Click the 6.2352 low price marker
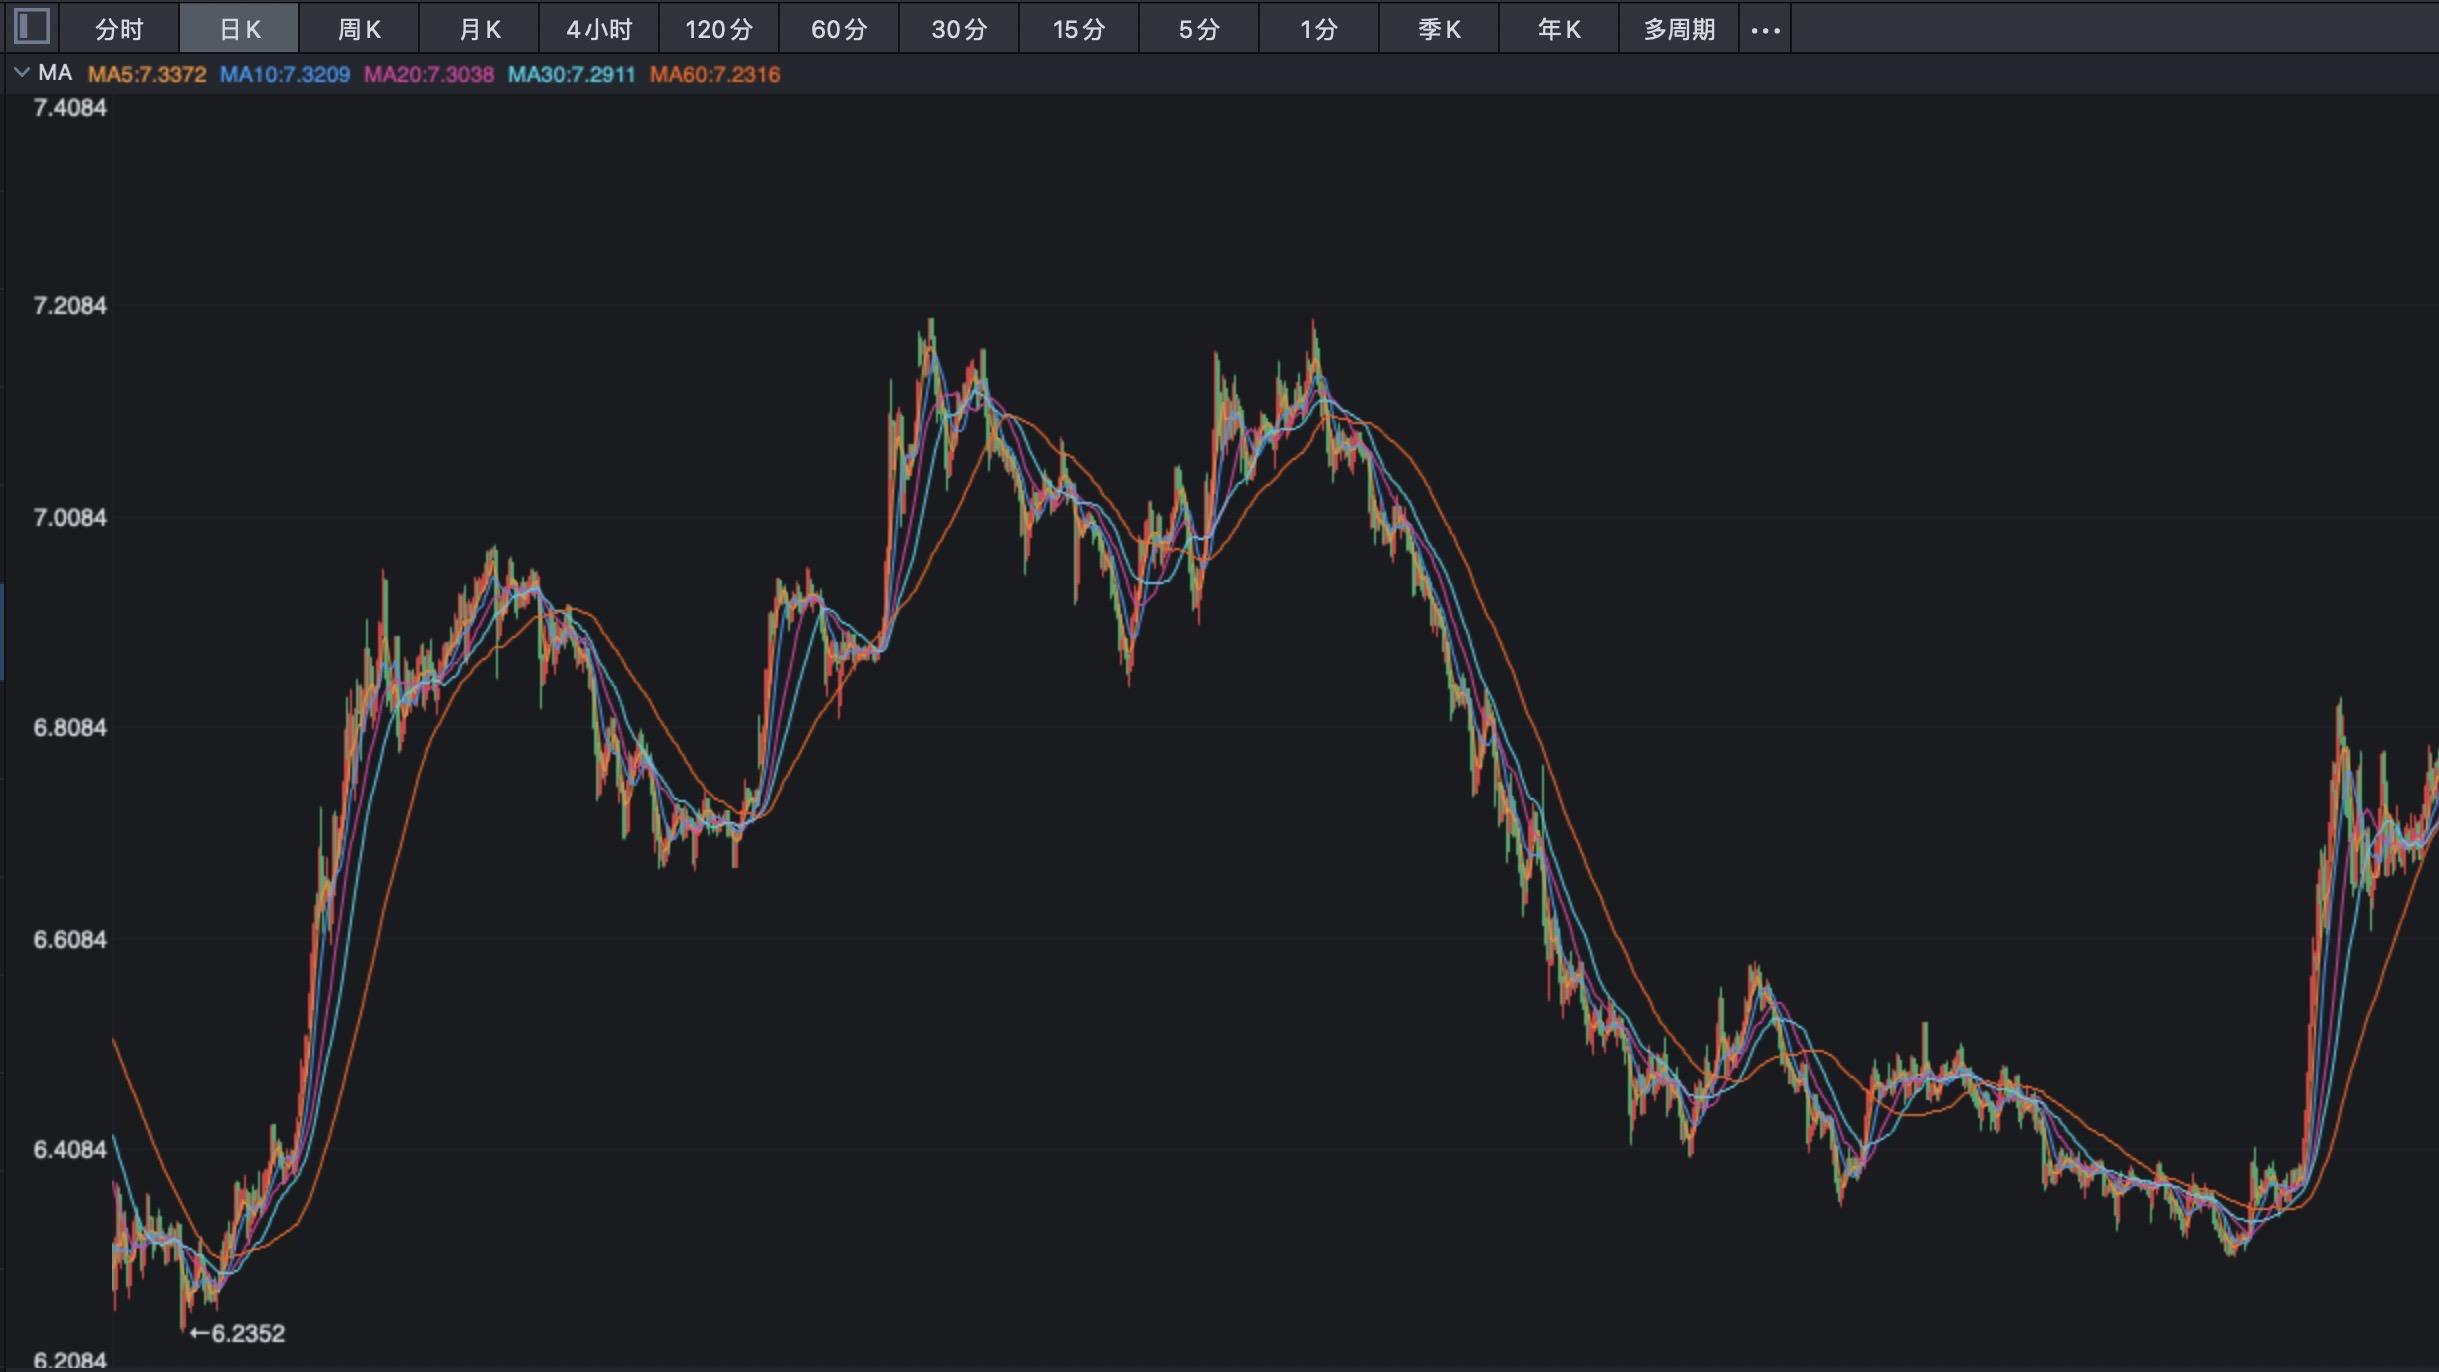The image size is (2439, 1372). (x=238, y=1333)
